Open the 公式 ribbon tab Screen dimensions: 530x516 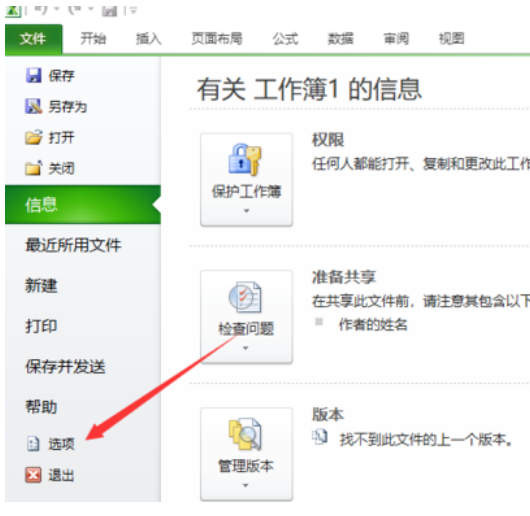(x=285, y=39)
